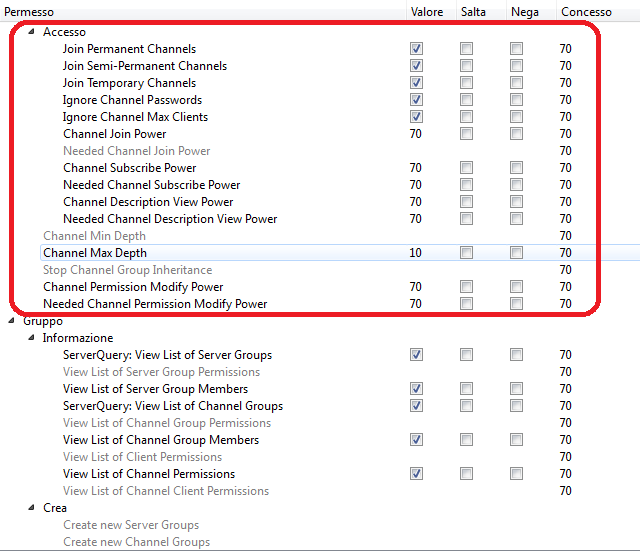Tick Salta for Ignore Channel Max Clients
Screen dimensions: 640x551
coord(466,117)
